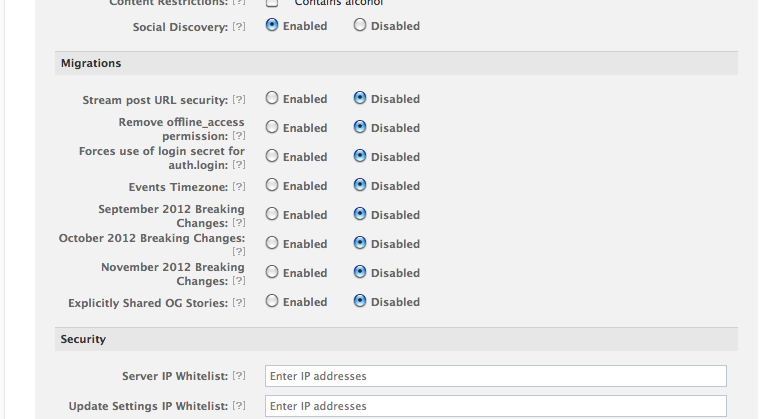The height and width of the screenshot is (419, 766).
Task: Enable Explicitly Shared OG Stories
Action: coord(272,301)
